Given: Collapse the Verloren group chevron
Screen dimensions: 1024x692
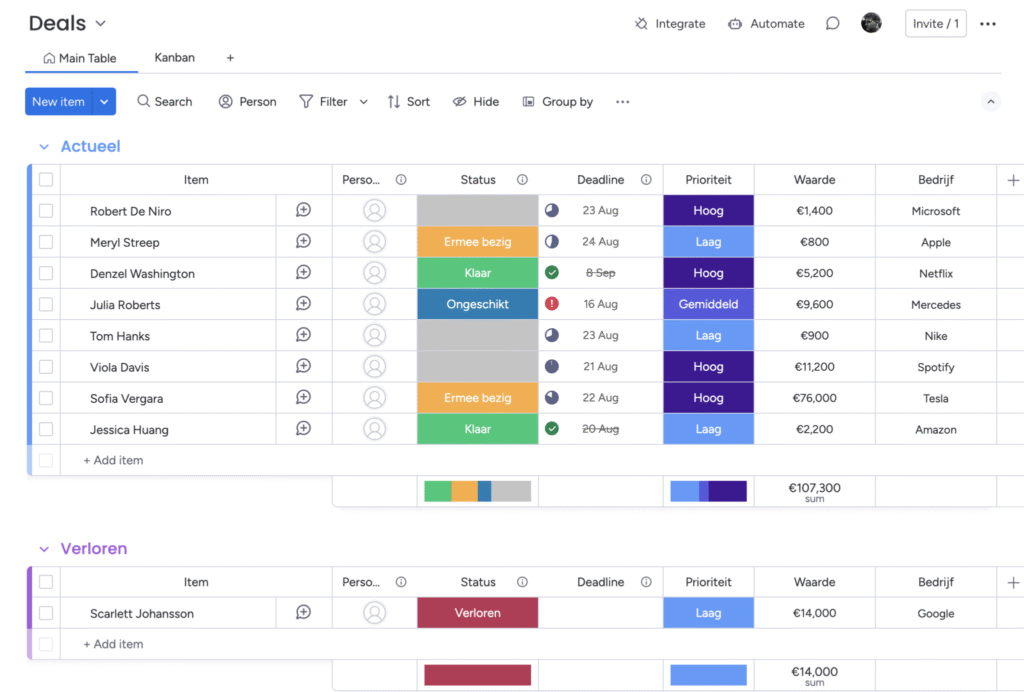Looking at the screenshot, I should 44,549.
